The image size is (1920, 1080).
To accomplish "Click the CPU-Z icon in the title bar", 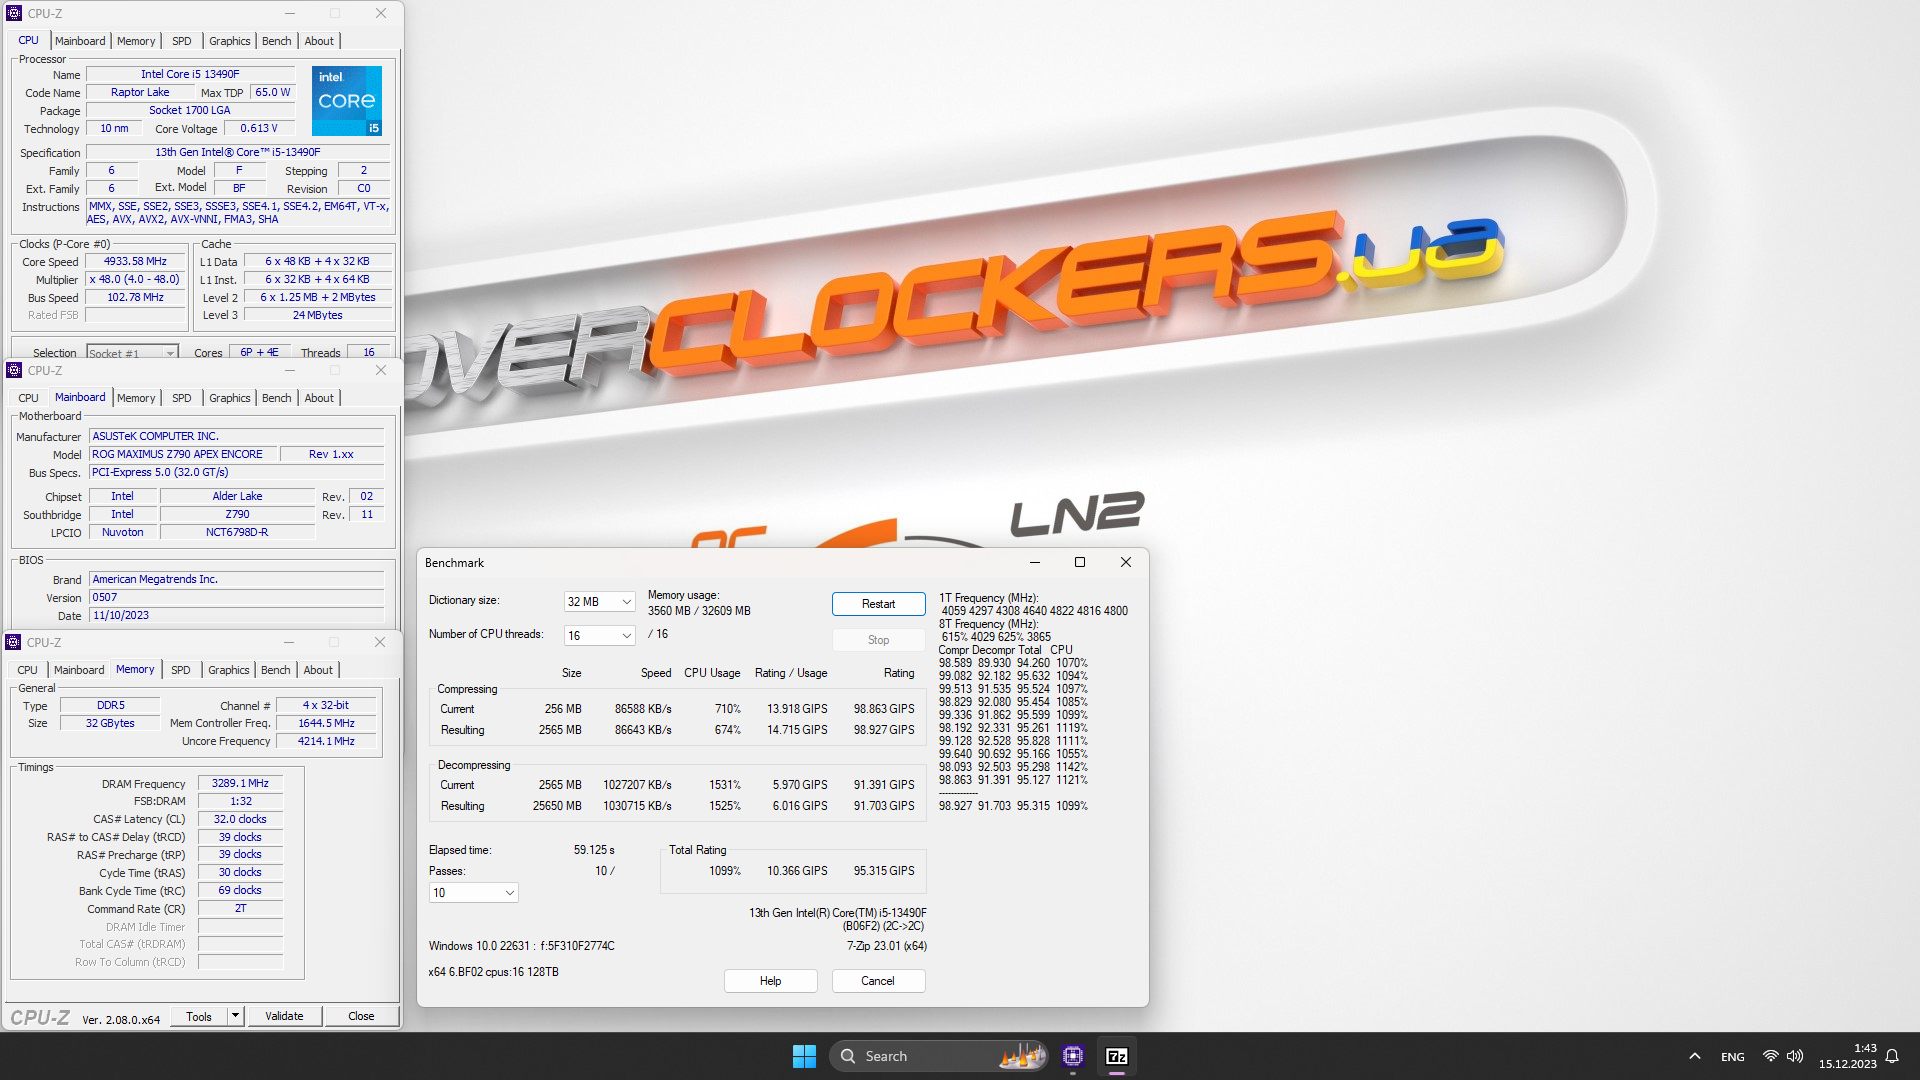I will point(13,13).
